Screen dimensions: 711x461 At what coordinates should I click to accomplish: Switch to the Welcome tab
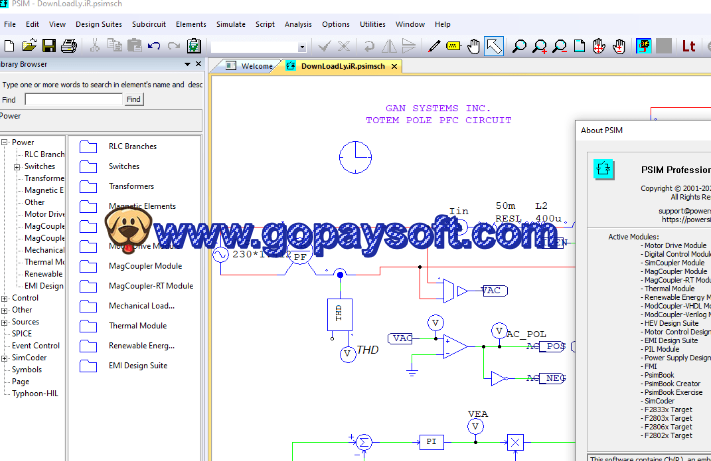(256, 66)
